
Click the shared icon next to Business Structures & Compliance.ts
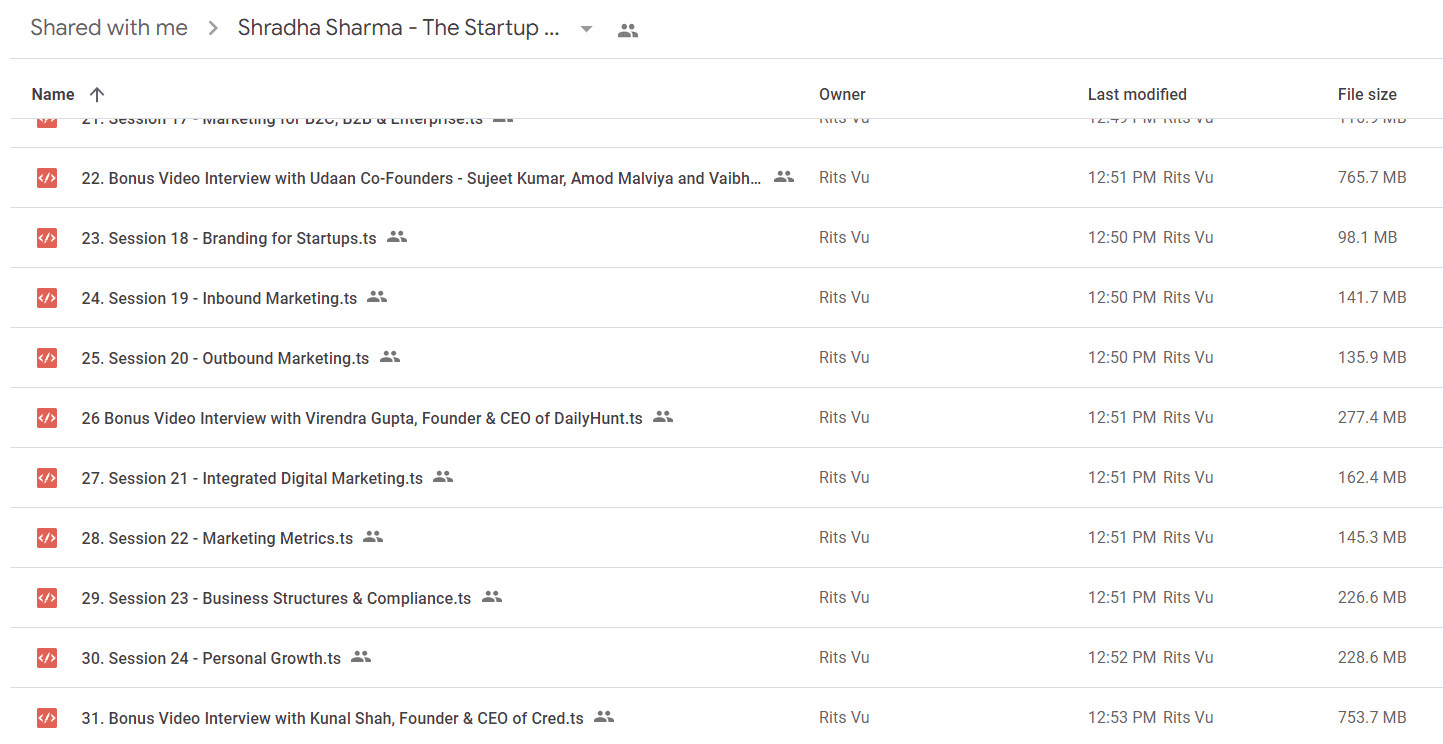pyautogui.click(x=491, y=597)
